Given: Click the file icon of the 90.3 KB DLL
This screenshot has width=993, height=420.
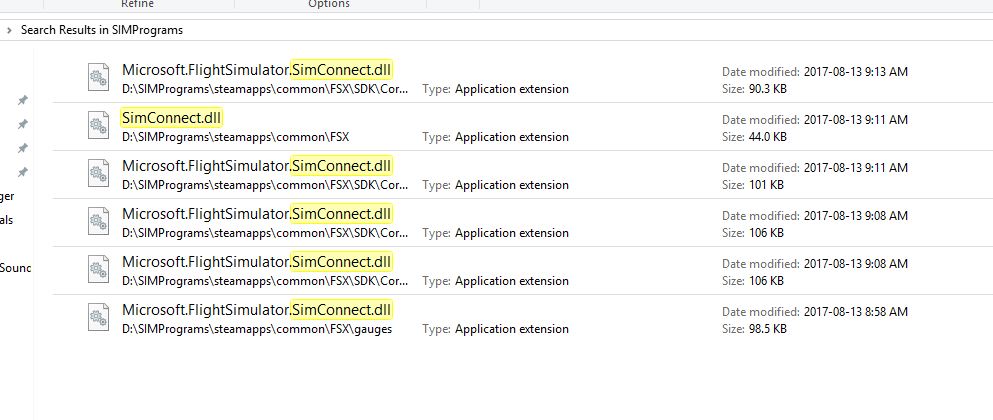Looking at the screenshot, I should click(97, 78).
